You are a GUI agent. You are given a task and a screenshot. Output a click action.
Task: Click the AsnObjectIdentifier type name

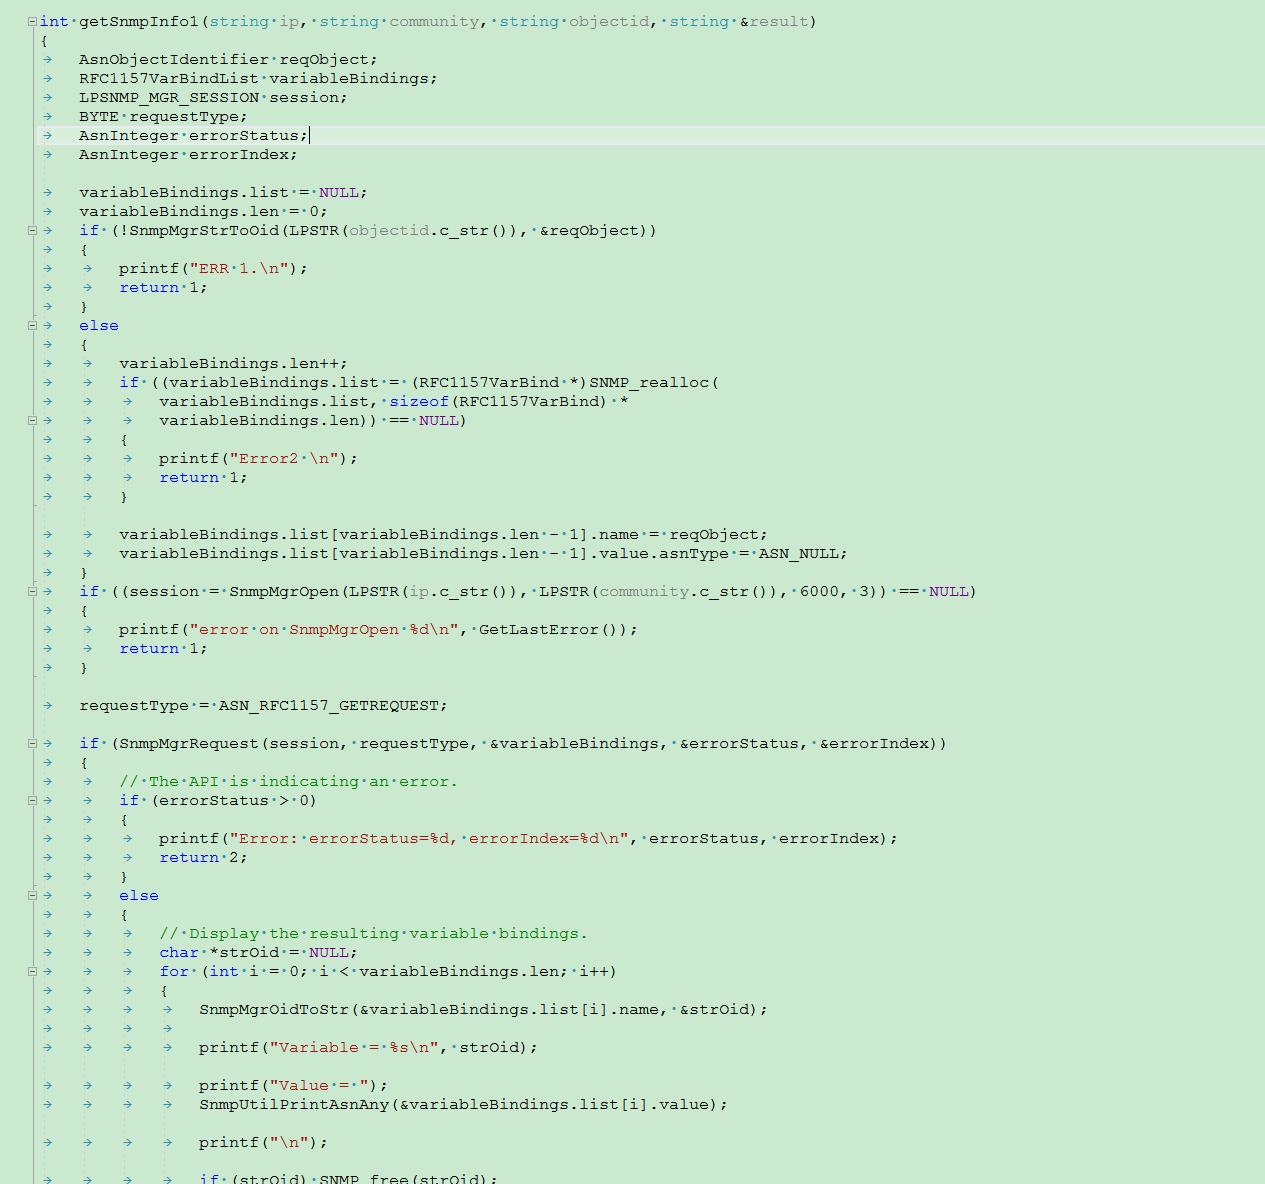[x=174, y=59]
